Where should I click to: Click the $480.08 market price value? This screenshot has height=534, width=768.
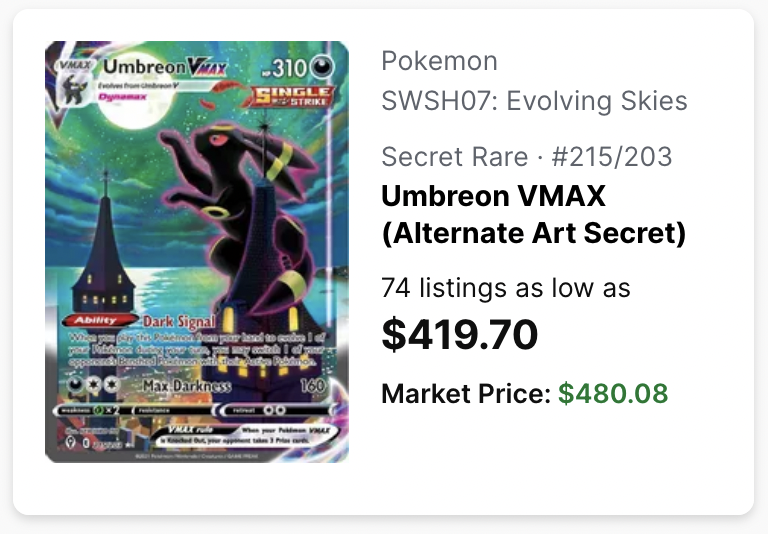tap(613, 393)
